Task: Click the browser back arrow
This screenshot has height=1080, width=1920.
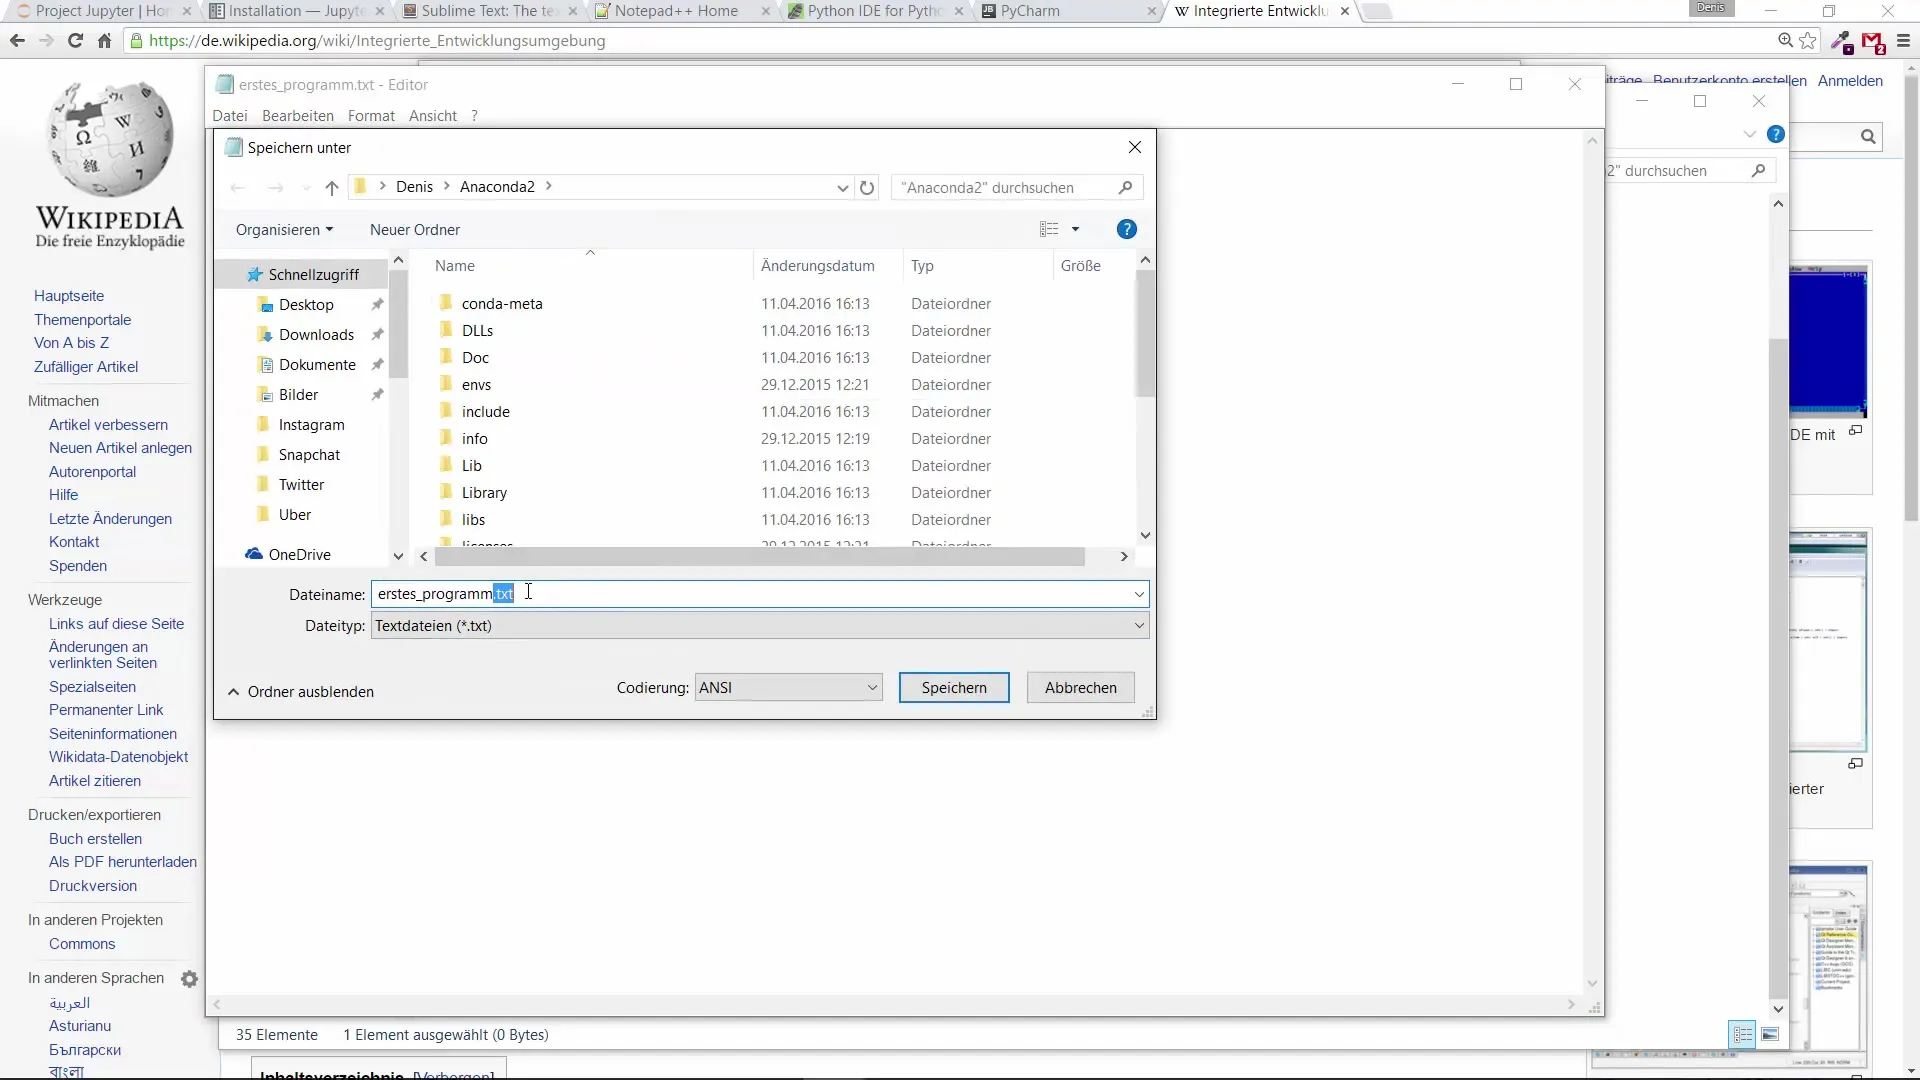Action: click(x=17, y=41)
